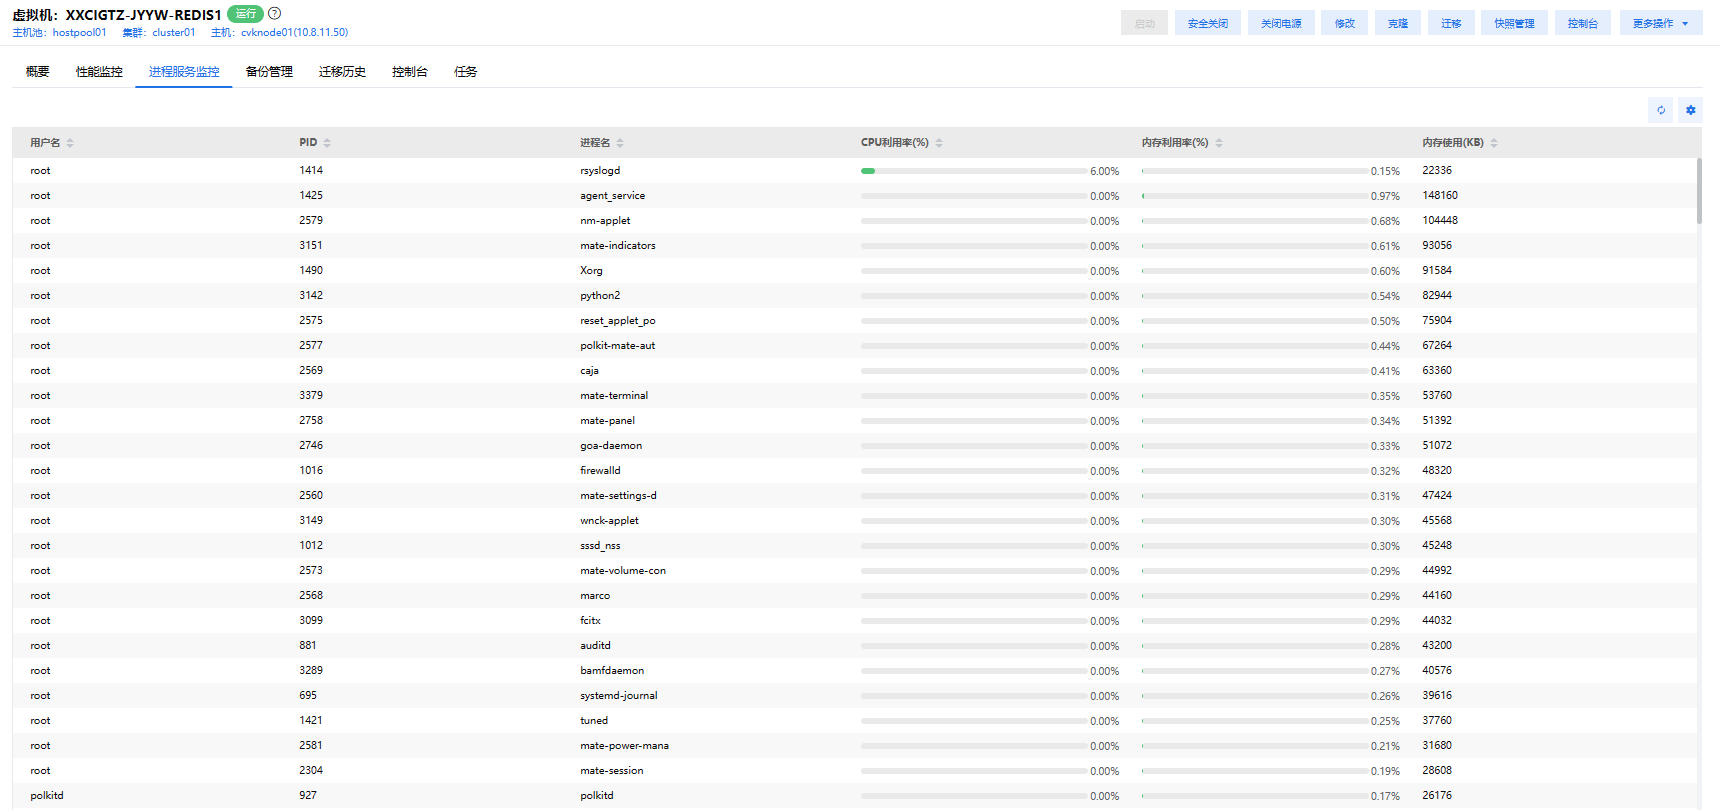Open the 备份管理 tab
This screenshot has height=810, width=1720.
tap(269, 72)
